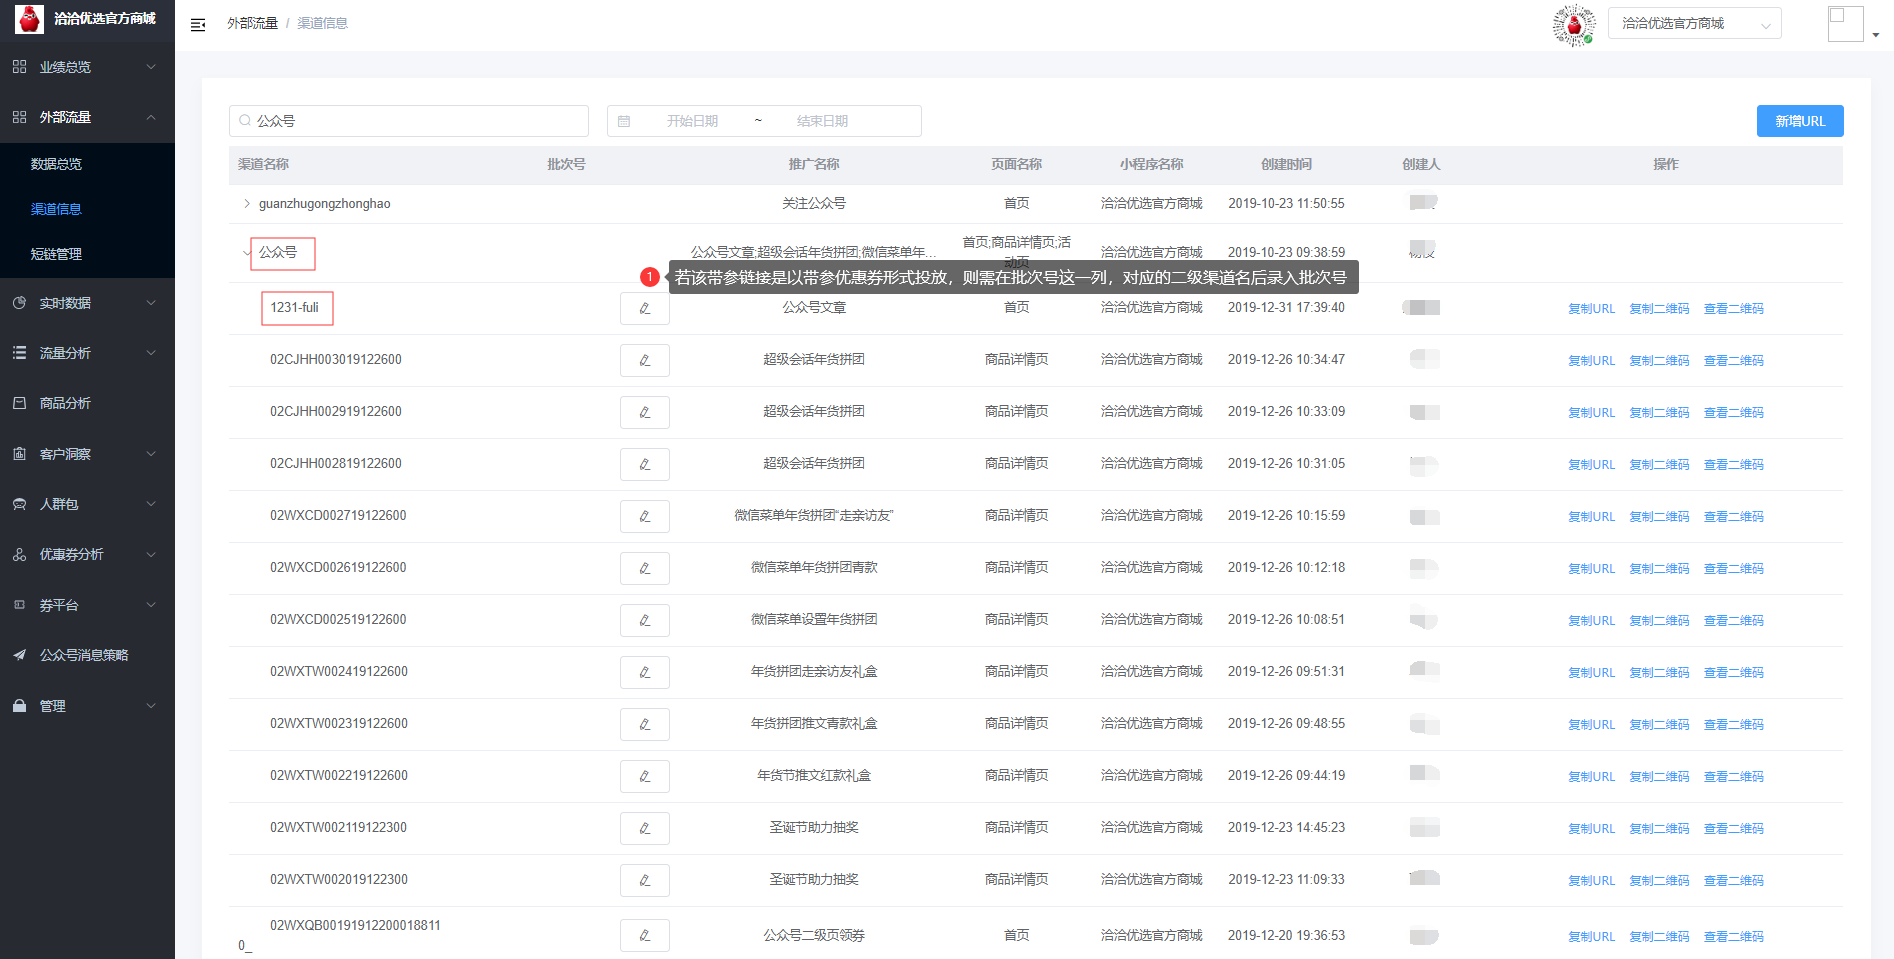1894x959 pixels.
Task: Expand the 实时数据 sidebar menu
Action: pos(87,303)
